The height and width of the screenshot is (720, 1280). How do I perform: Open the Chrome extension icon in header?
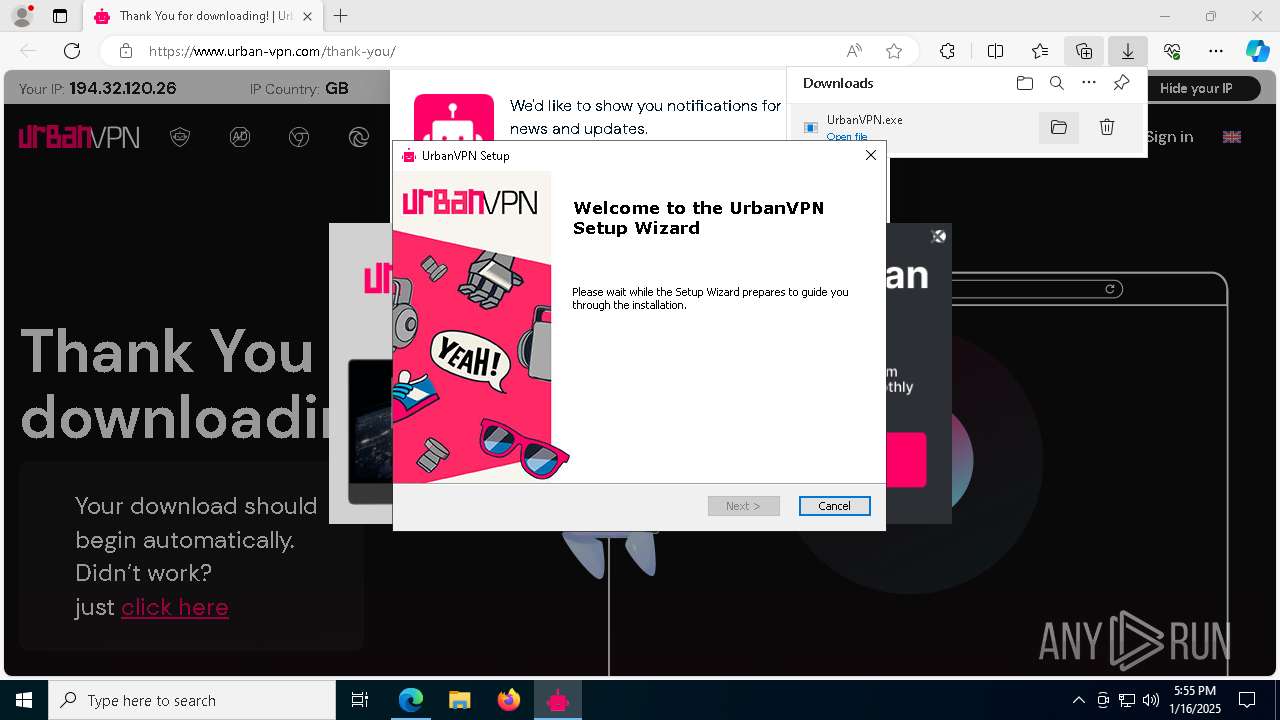[299, 137]
